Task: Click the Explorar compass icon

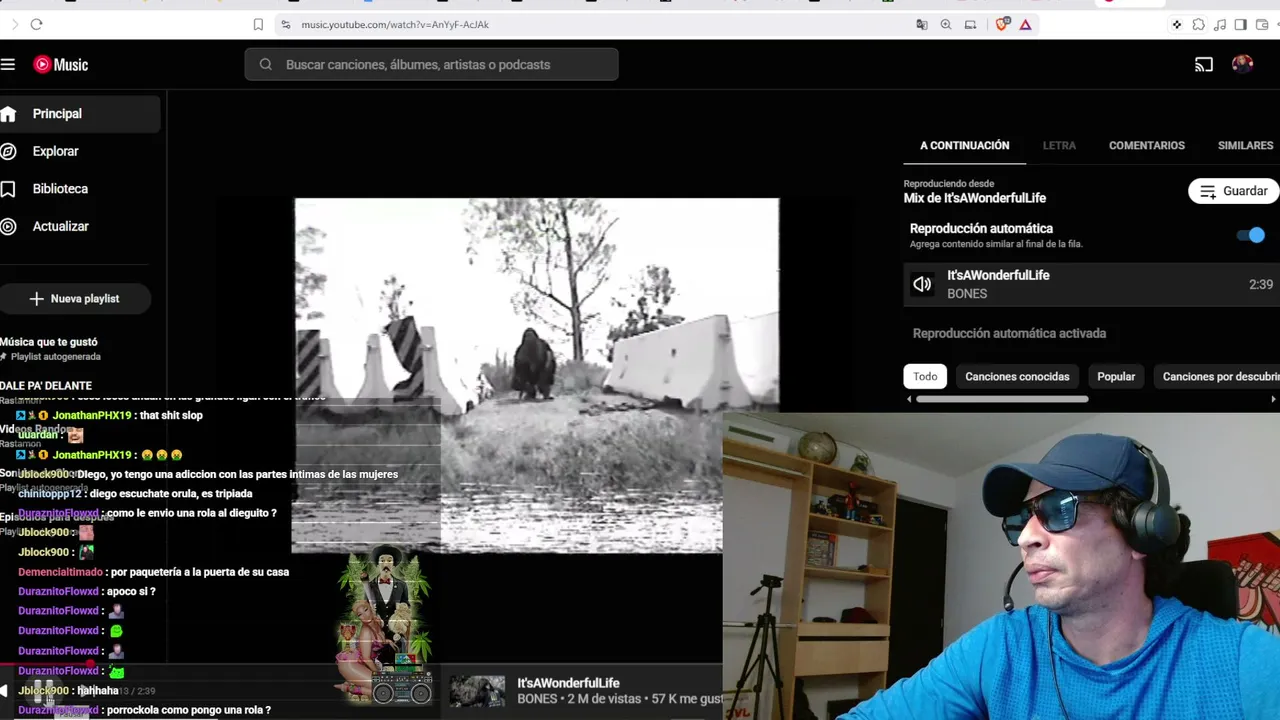Action: (x=8, y=151)
